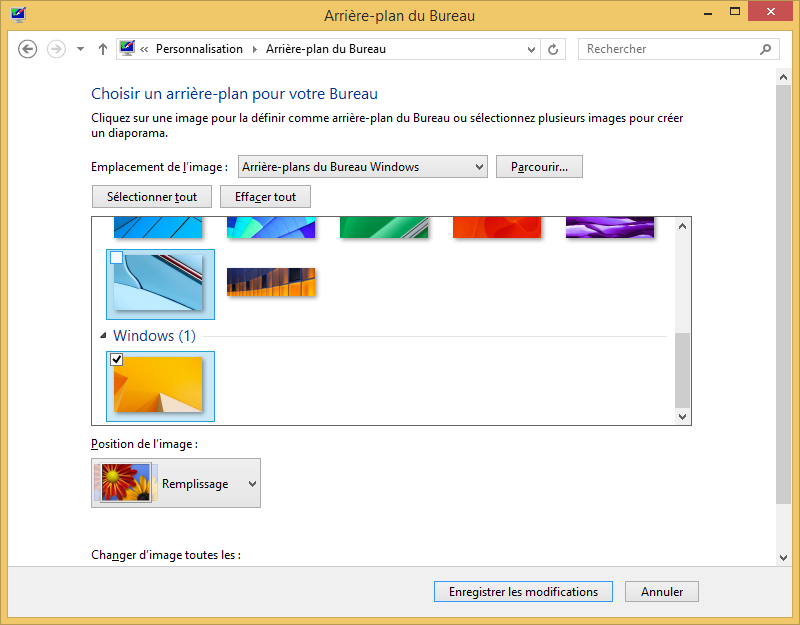
Task: Click the Personnalisation icon in address bar
Action: coord(127,48)
